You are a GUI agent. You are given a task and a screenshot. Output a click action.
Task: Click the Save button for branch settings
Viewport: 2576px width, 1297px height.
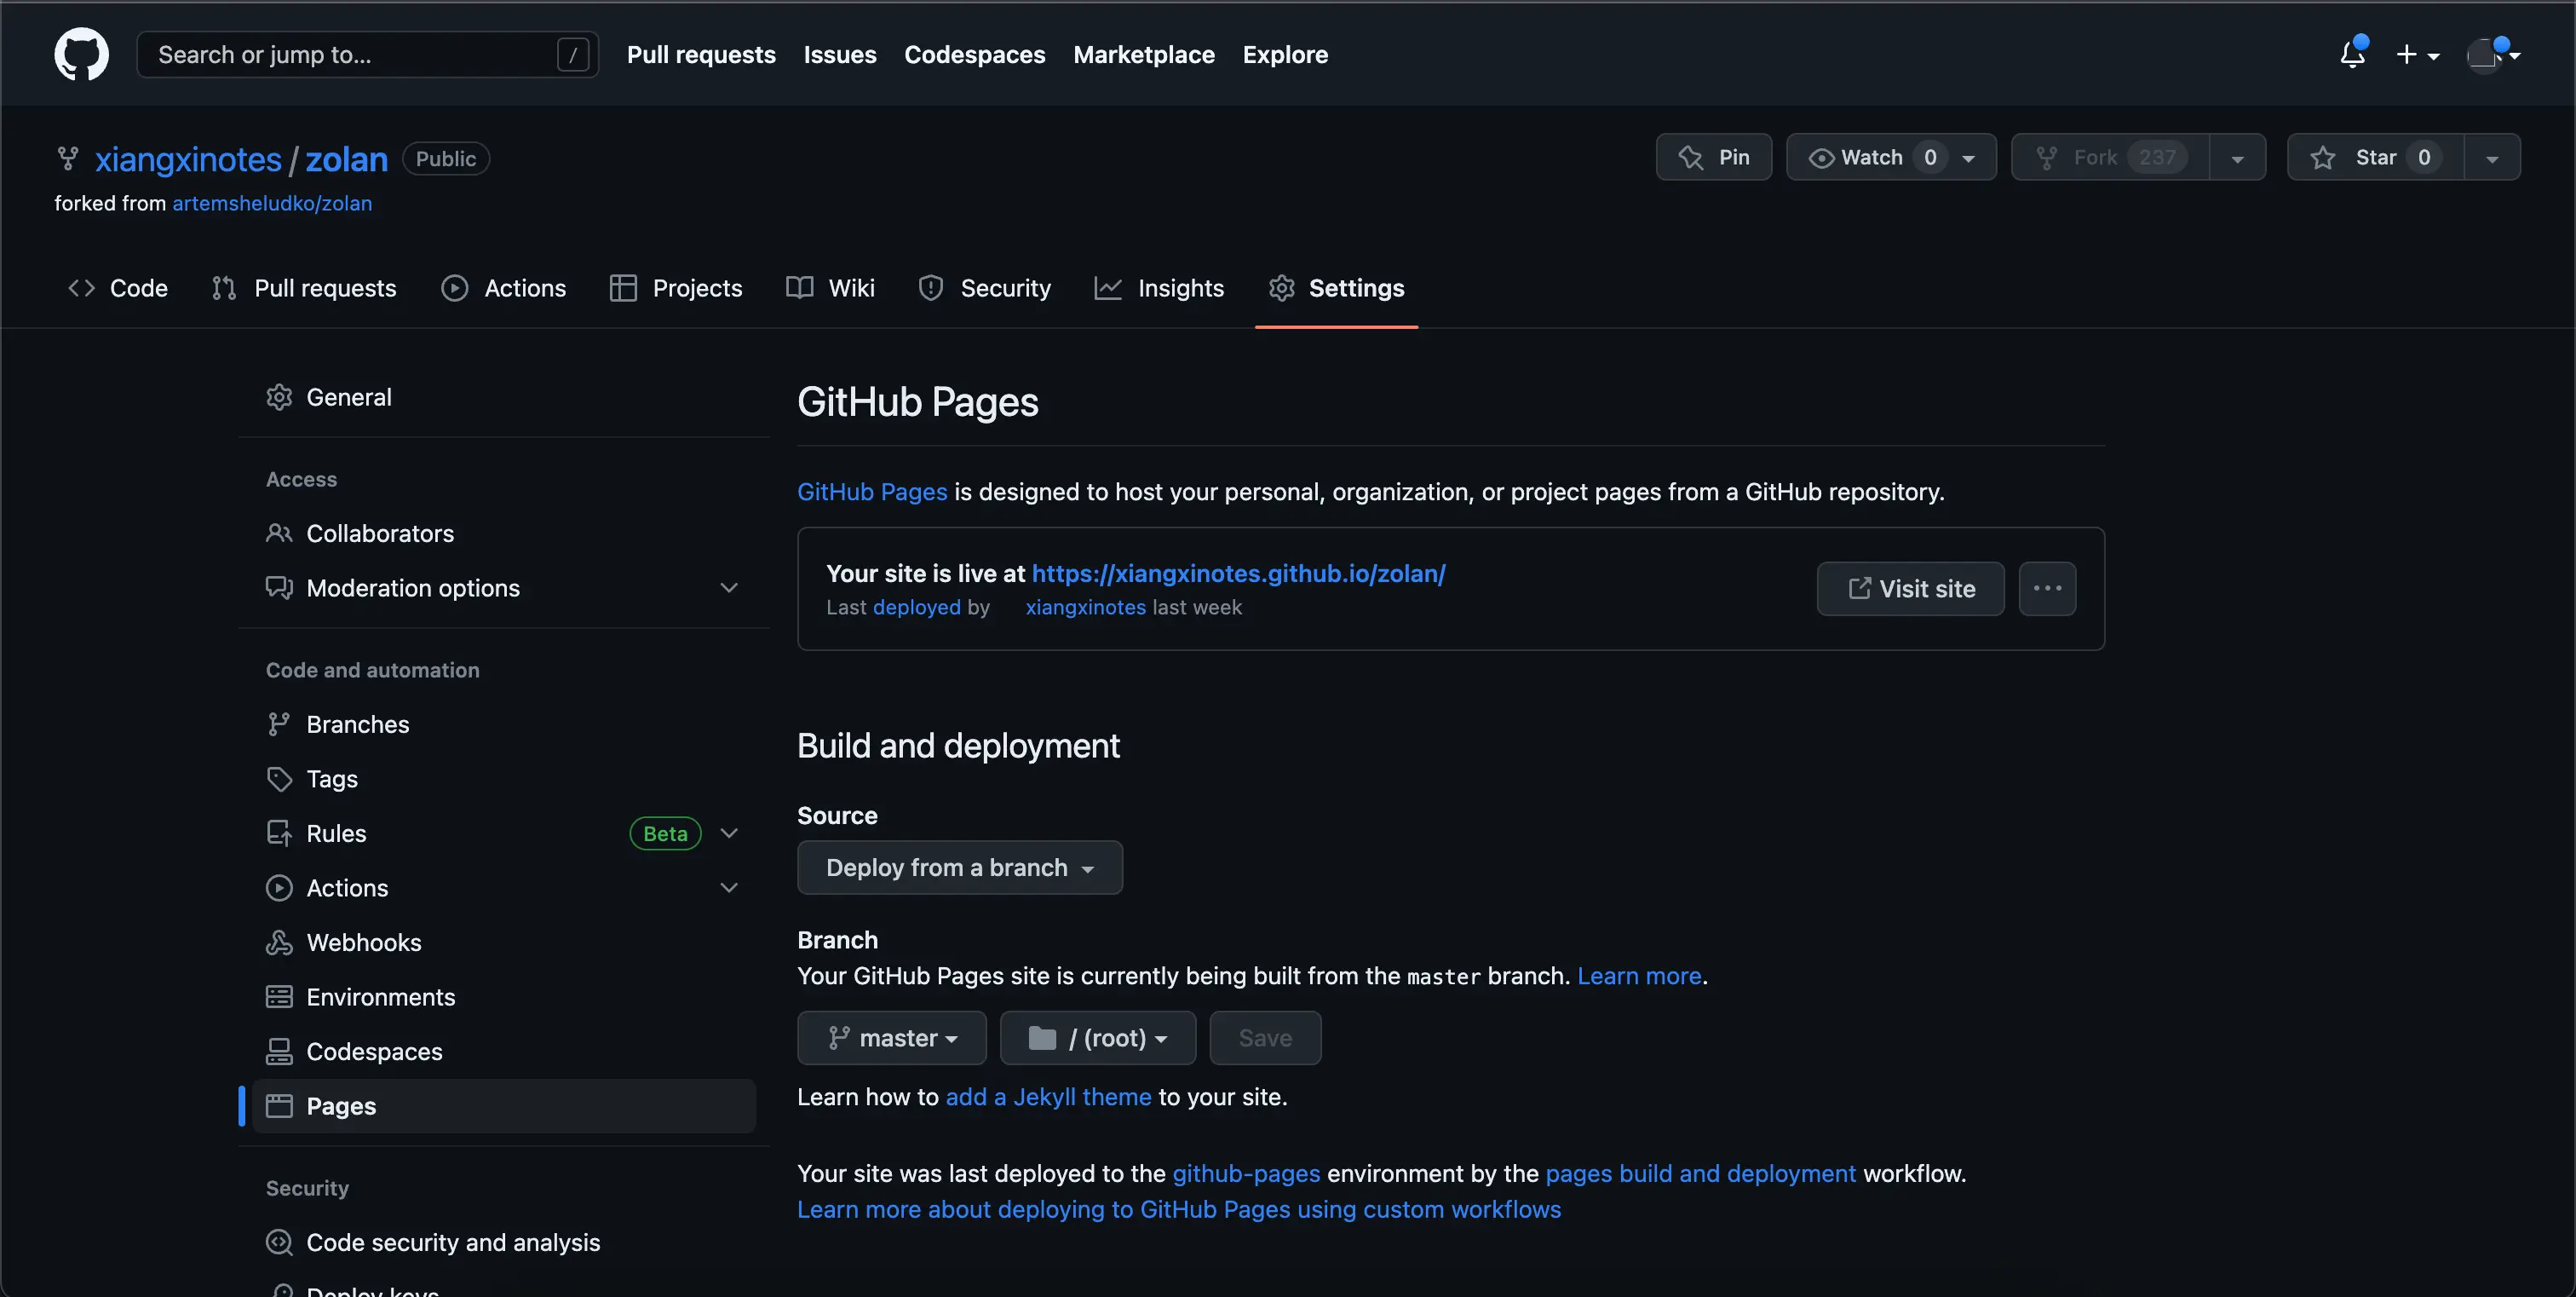1264,1037
